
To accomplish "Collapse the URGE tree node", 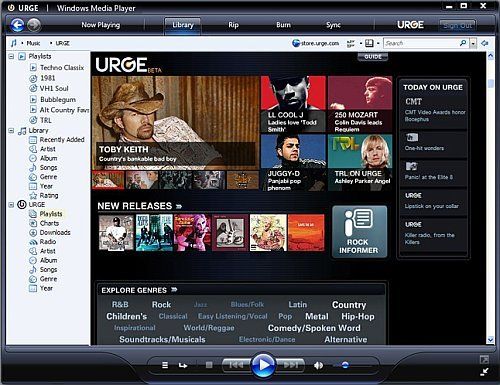I will point(11,205).
